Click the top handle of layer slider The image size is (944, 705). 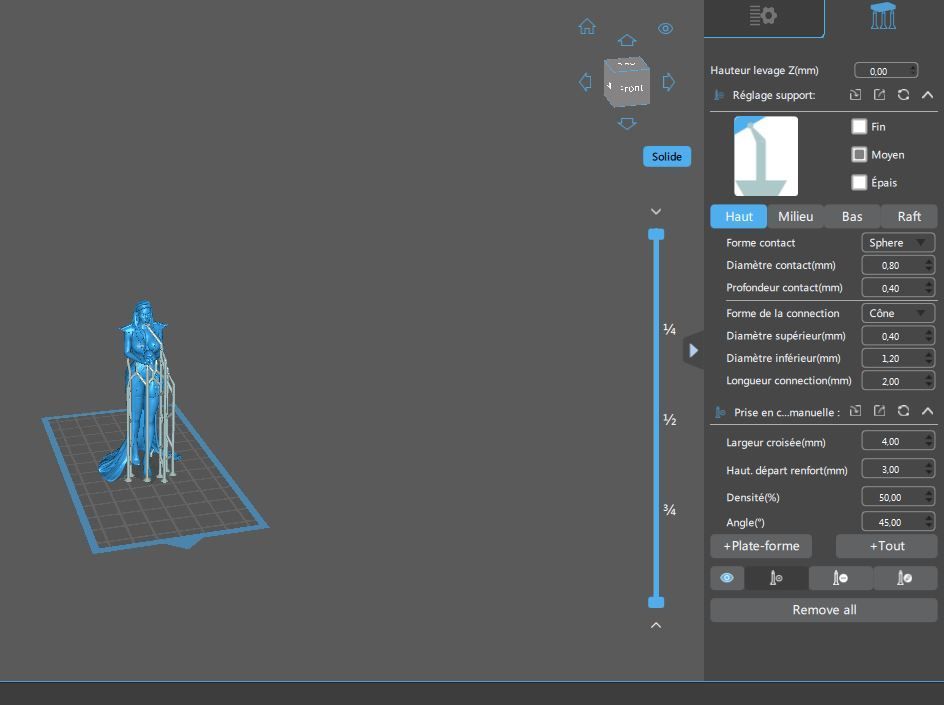coord(656,234)
